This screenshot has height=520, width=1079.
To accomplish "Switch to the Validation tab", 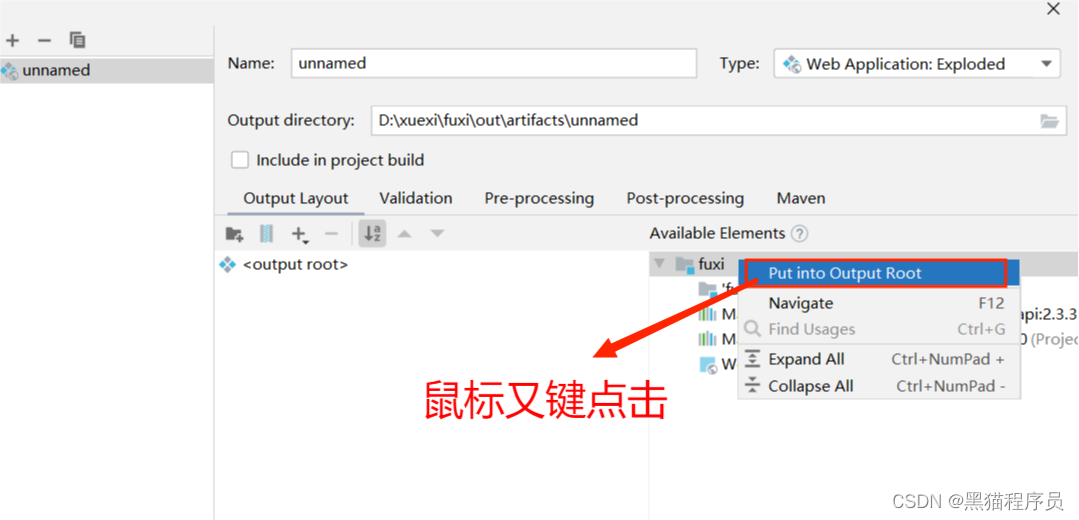I will 416,199.
